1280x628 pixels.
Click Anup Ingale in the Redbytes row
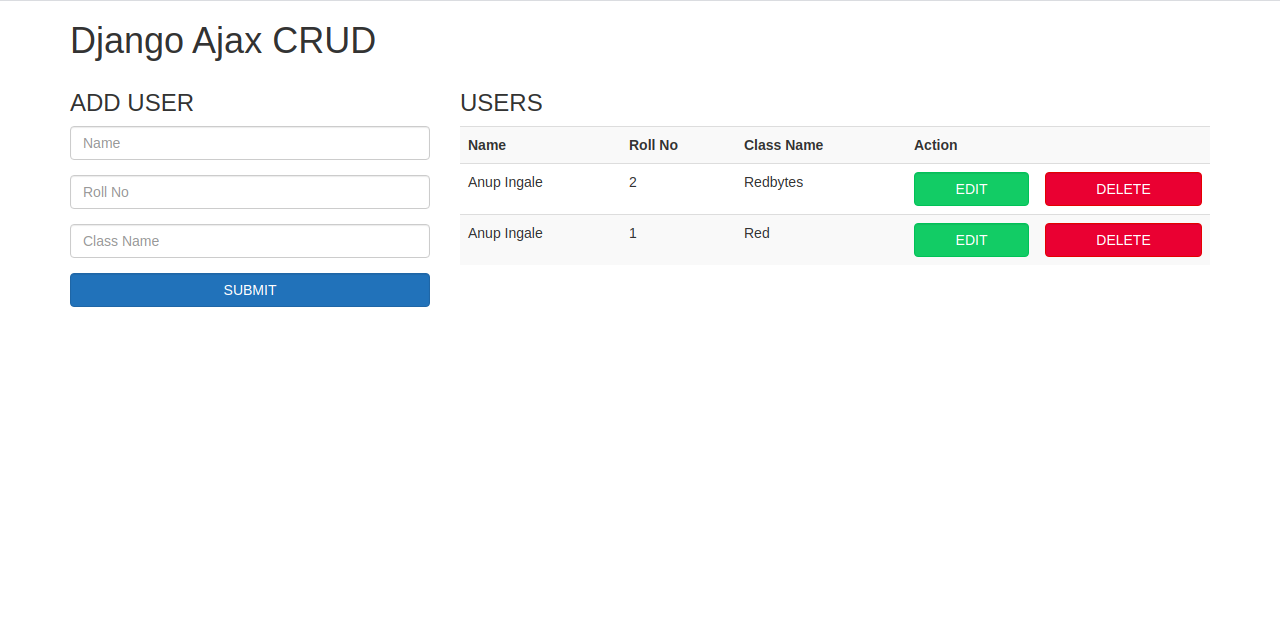point(505,182)
